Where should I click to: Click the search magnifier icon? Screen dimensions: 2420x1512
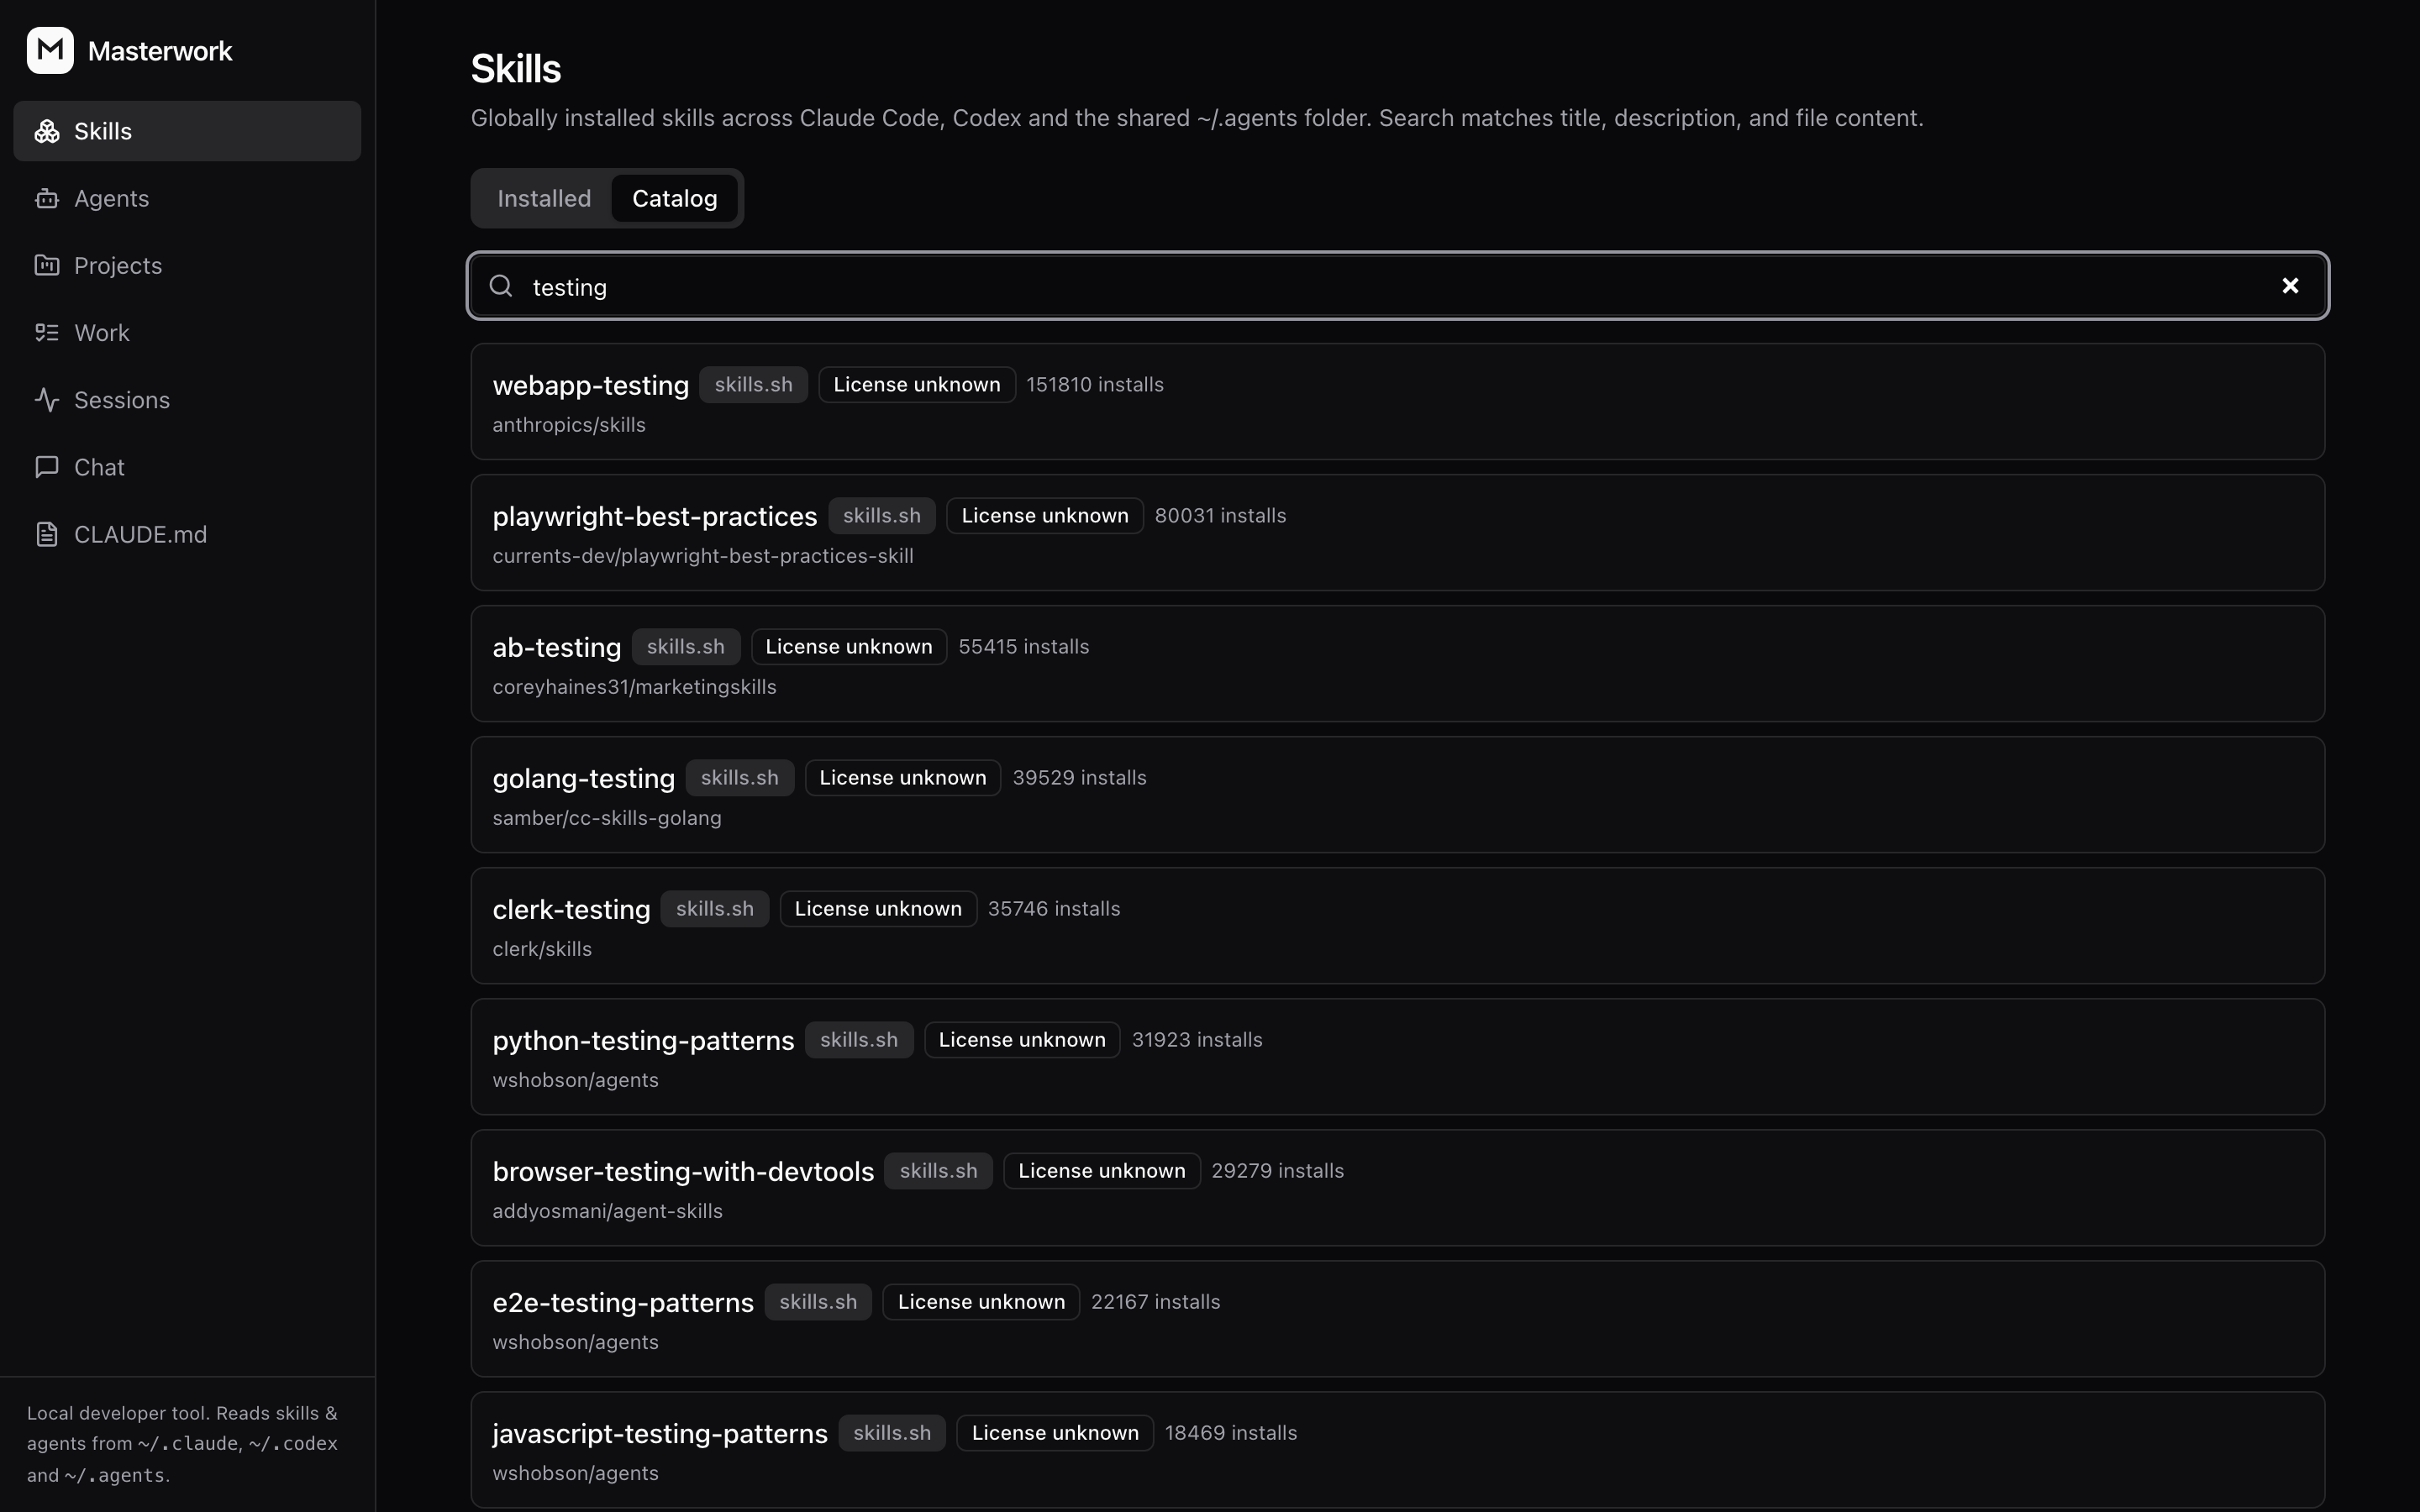501,286
